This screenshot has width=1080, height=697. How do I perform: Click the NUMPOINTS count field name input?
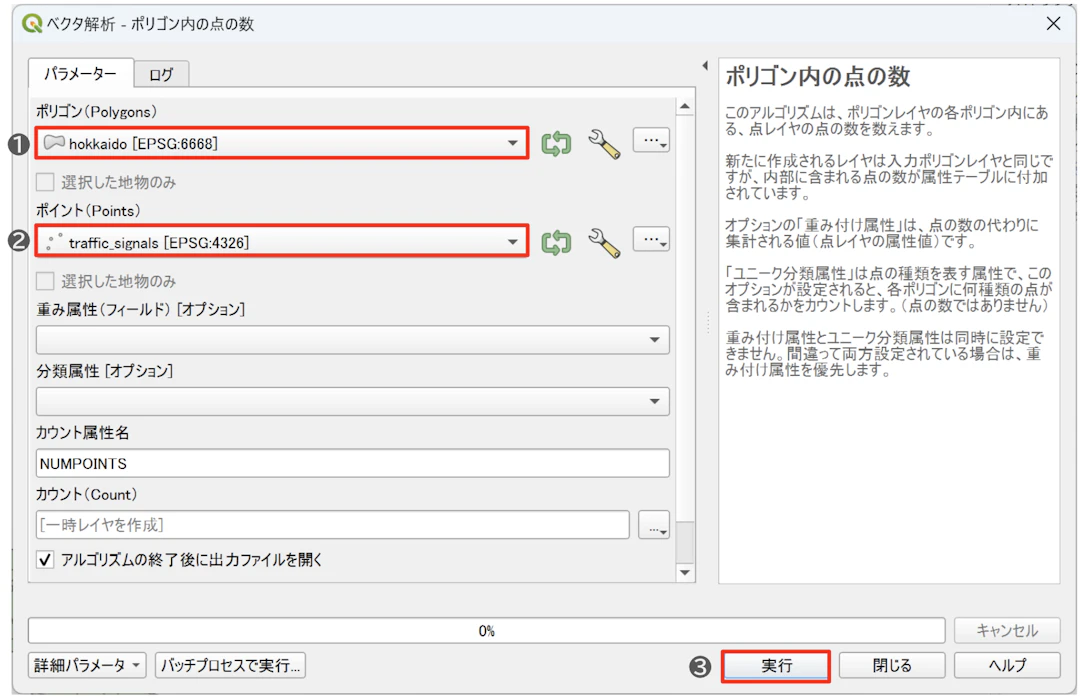coord(353,463)
